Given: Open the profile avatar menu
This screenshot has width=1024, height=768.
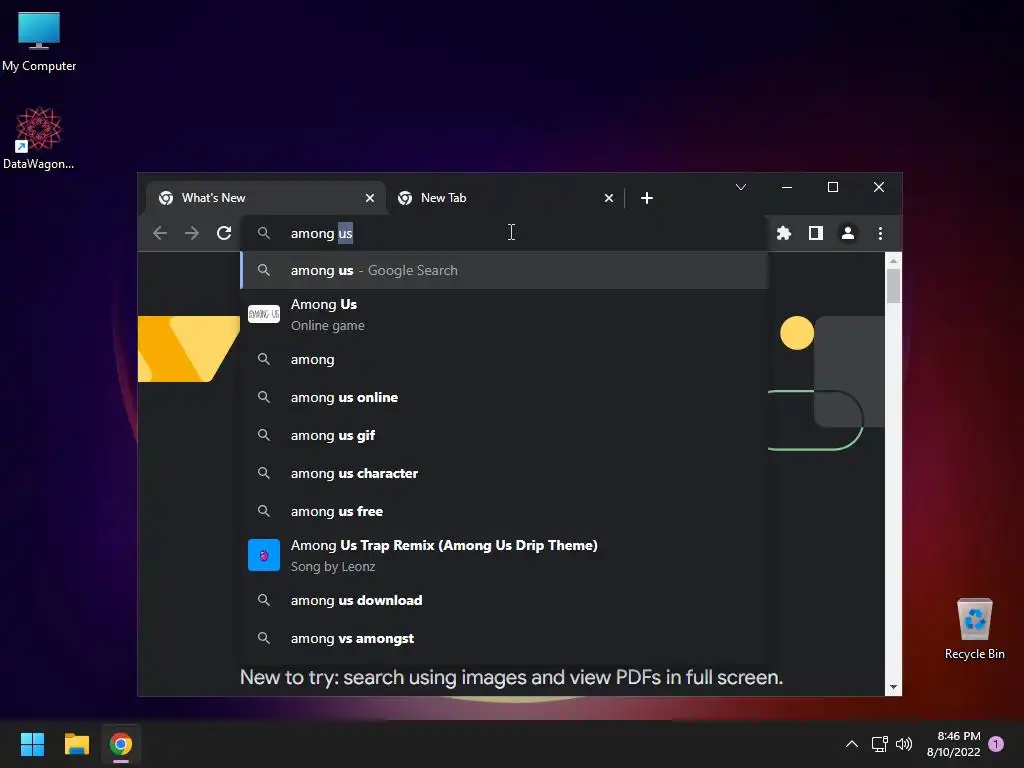Looking at the screenshot, I should click(x=848, y=233).
